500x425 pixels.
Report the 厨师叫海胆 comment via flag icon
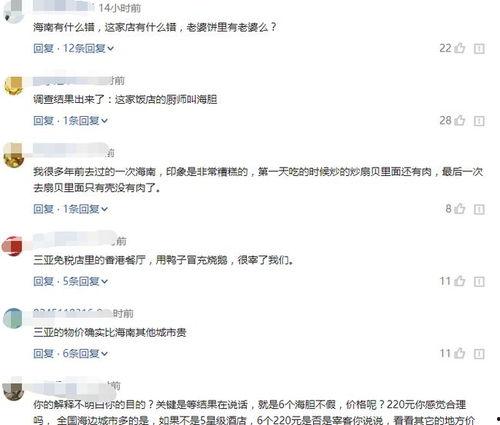[x=479, y=121]
